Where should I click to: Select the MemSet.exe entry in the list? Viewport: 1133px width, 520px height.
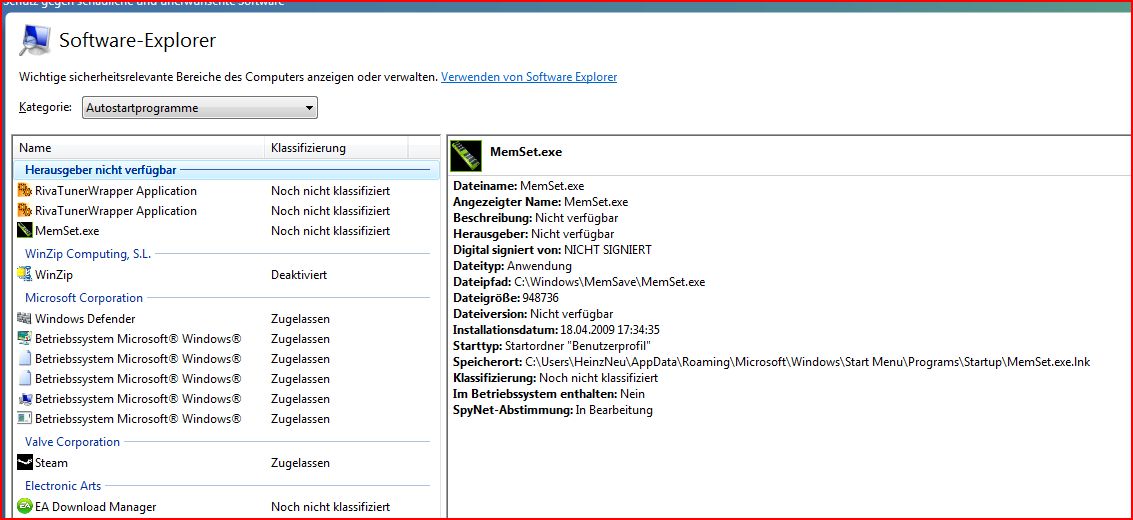(66, 231)
